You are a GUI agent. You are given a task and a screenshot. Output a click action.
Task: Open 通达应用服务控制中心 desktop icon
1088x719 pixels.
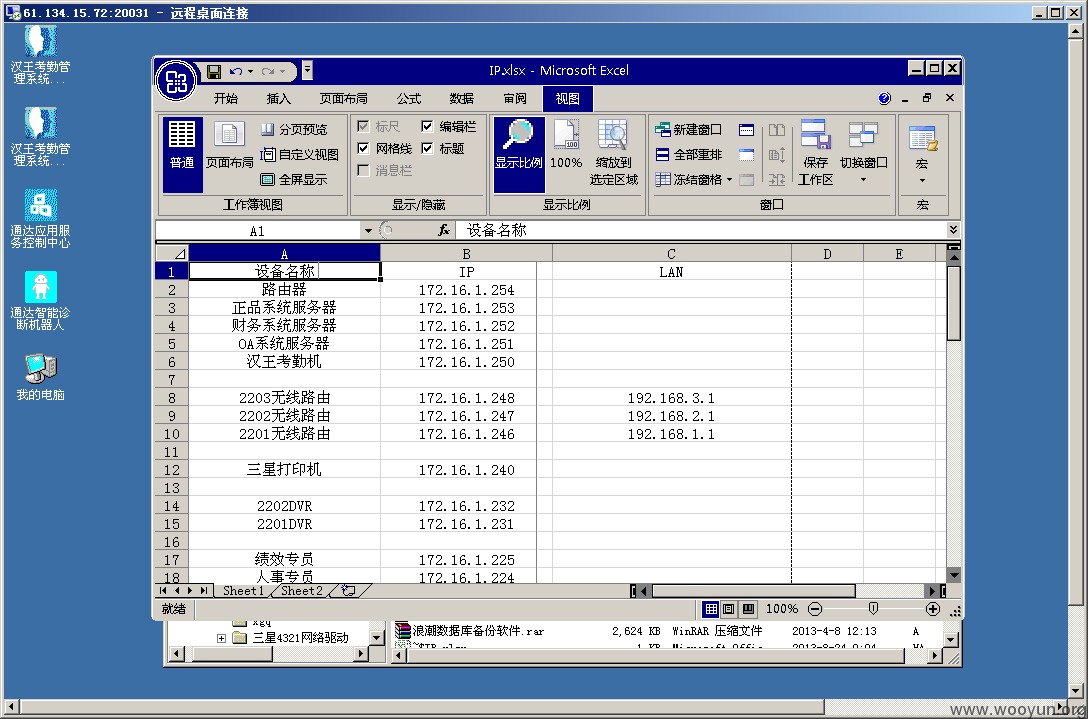pos(40,219)
